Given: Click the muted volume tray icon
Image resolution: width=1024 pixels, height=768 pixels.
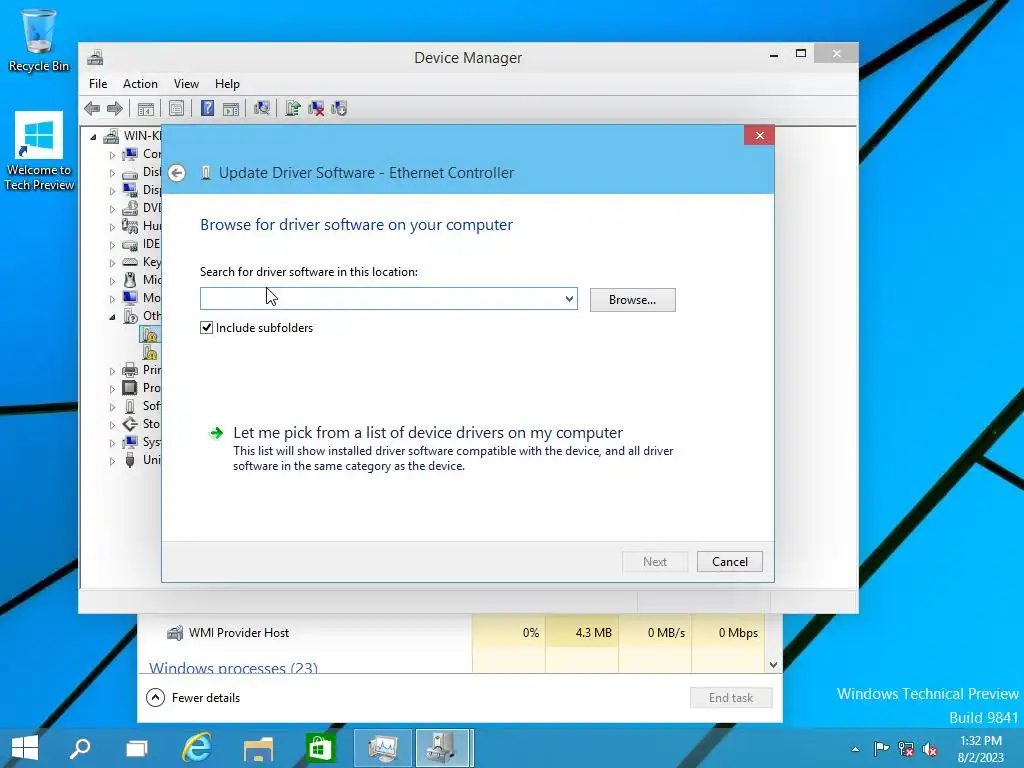Looking at the screenshot, I should pos(930,749).
